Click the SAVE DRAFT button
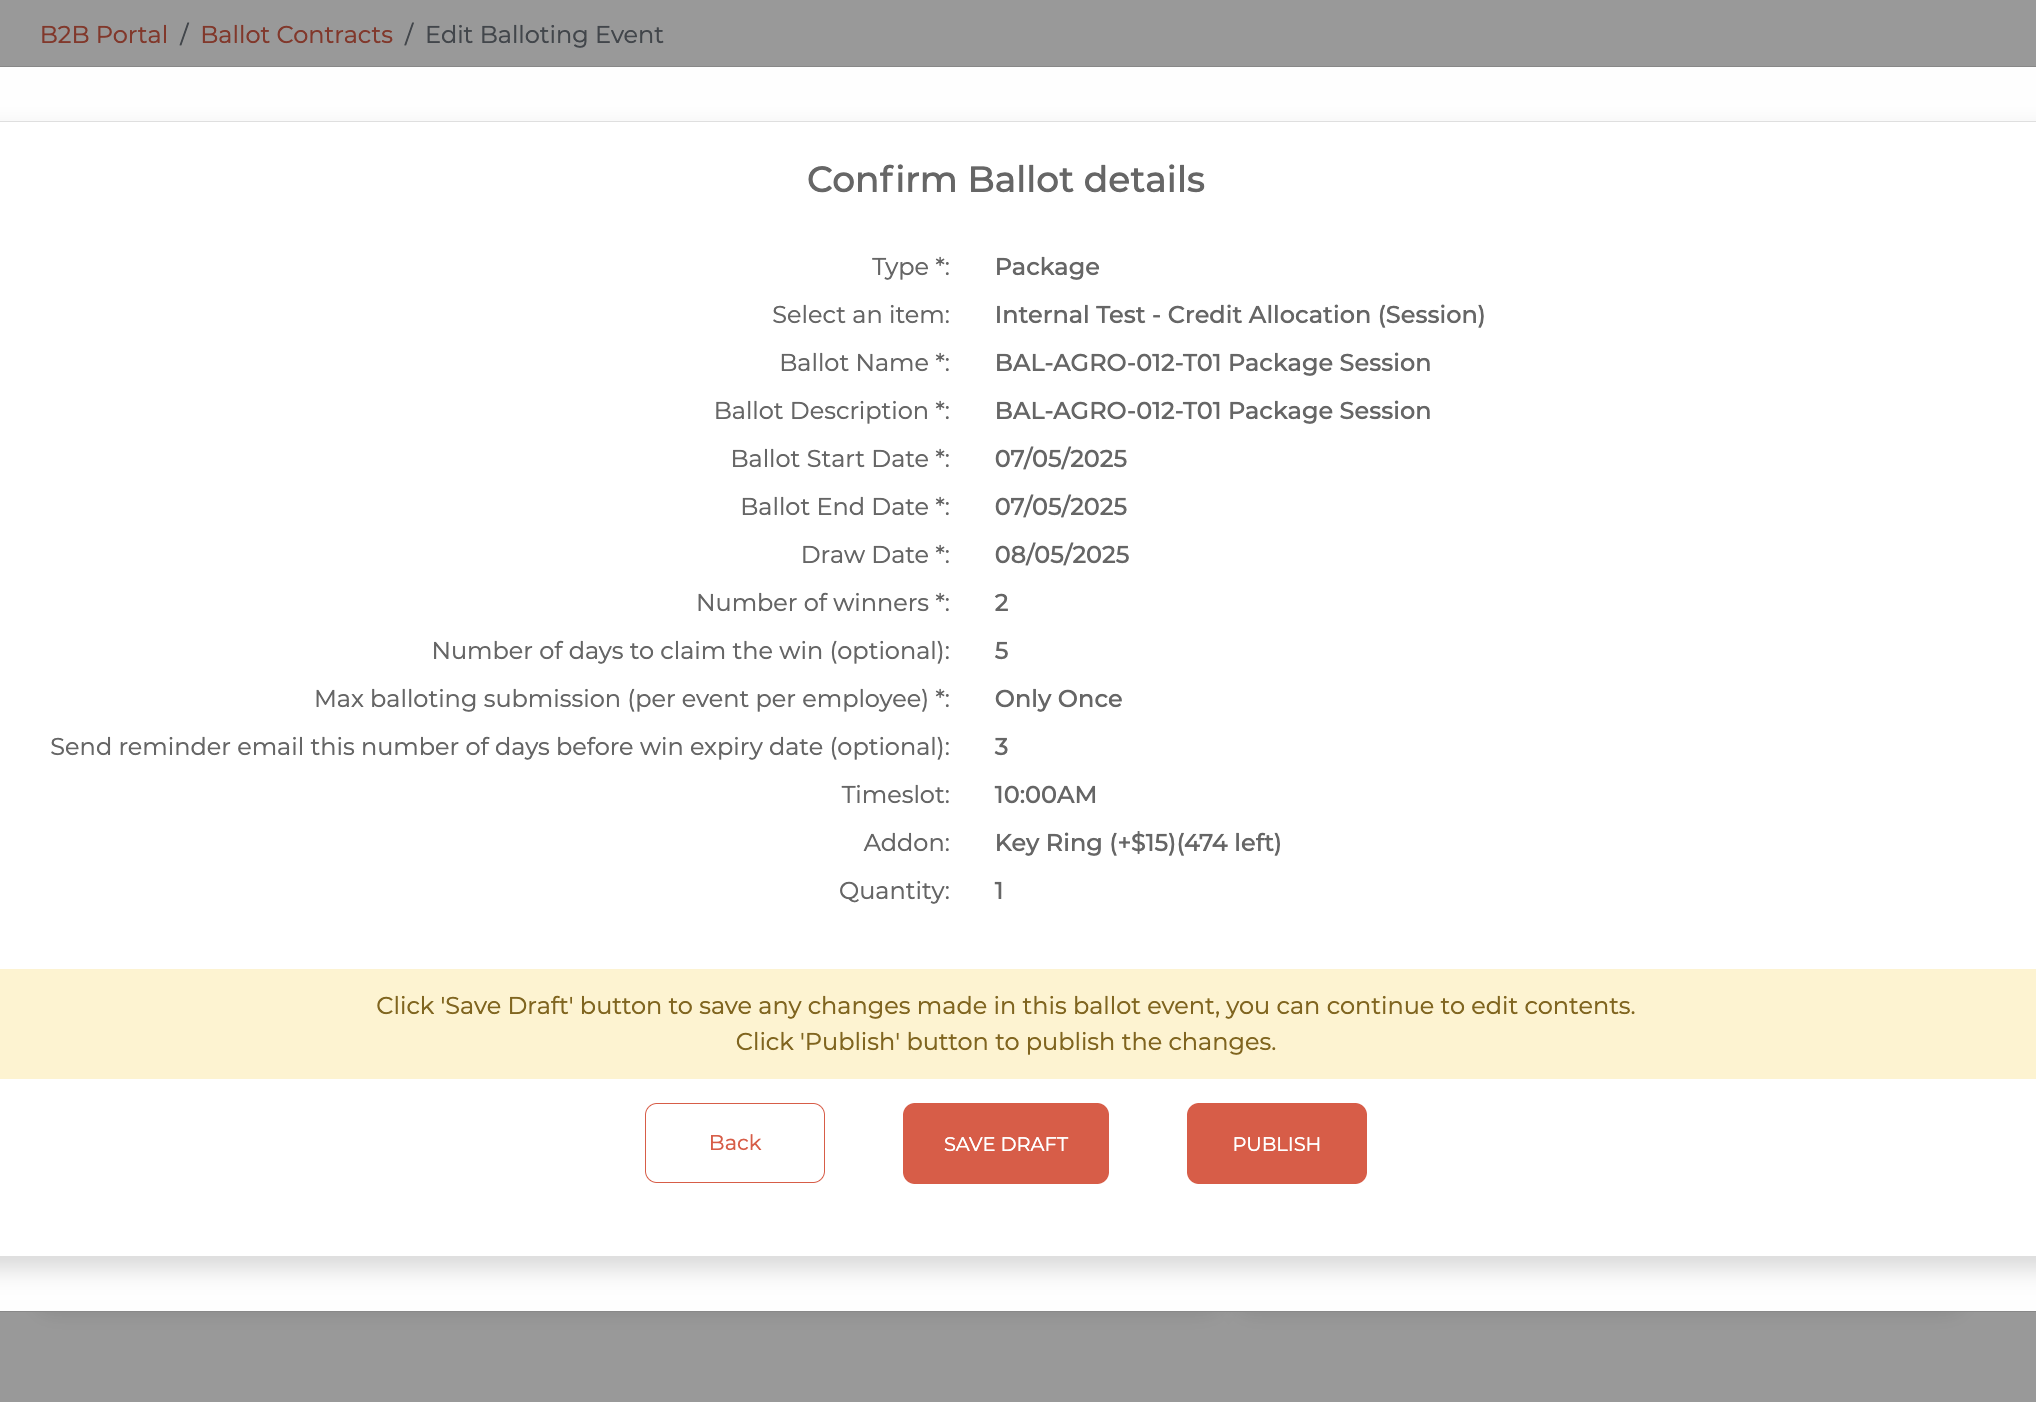 [1005, 1143]
